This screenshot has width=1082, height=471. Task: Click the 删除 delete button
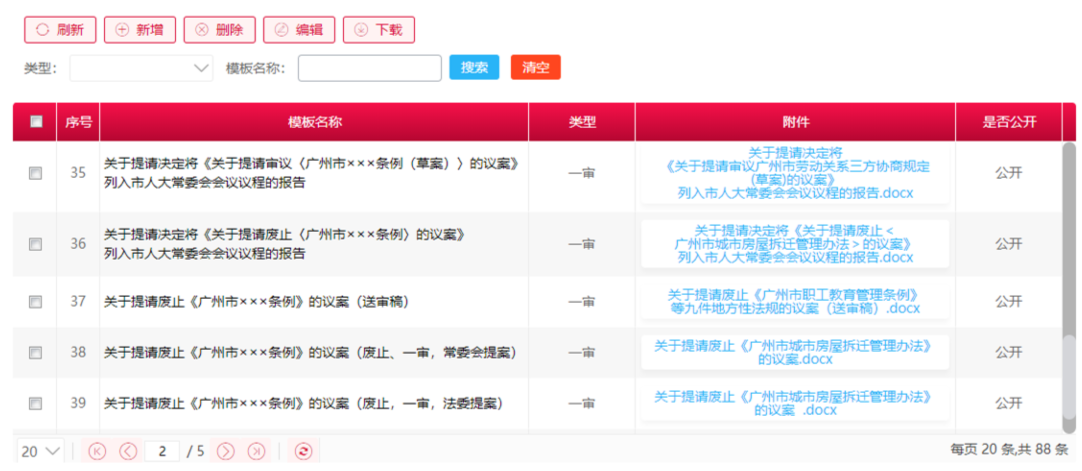(219, 30)
